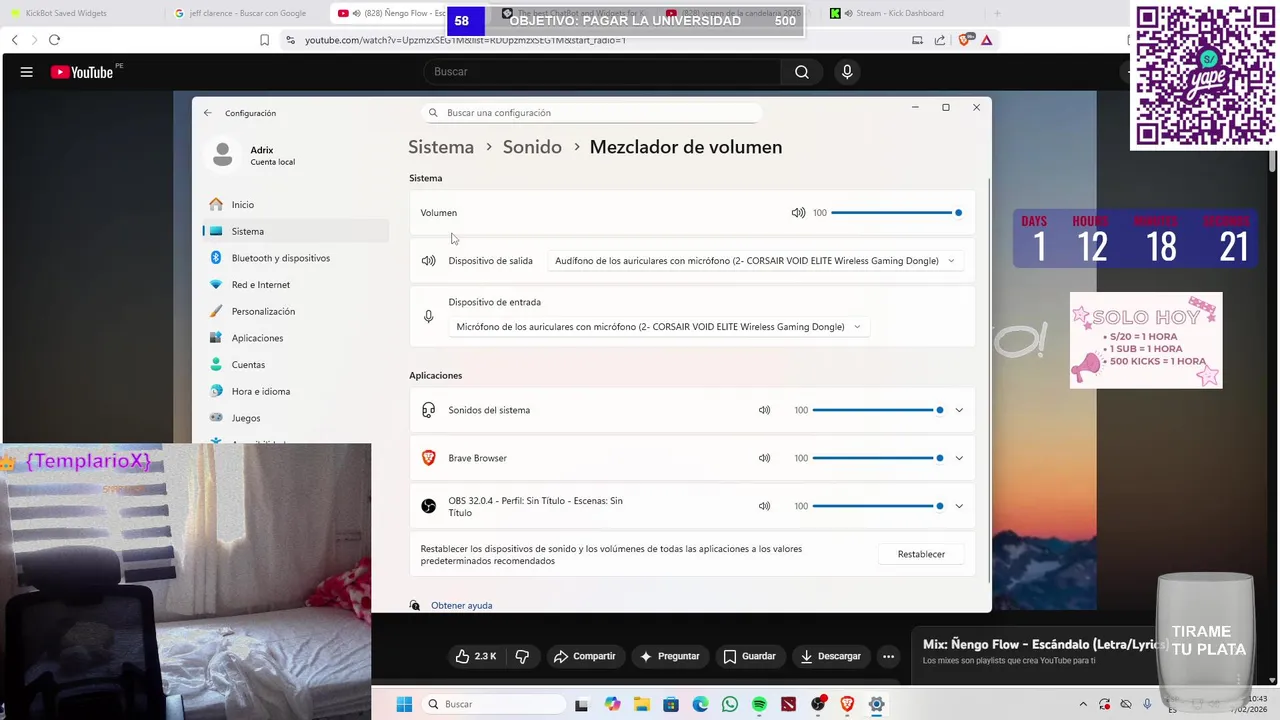The height and width of the screenshot is (720, 1280).
Task: Bookmark this page in the address bar
Action: (264, 40)
